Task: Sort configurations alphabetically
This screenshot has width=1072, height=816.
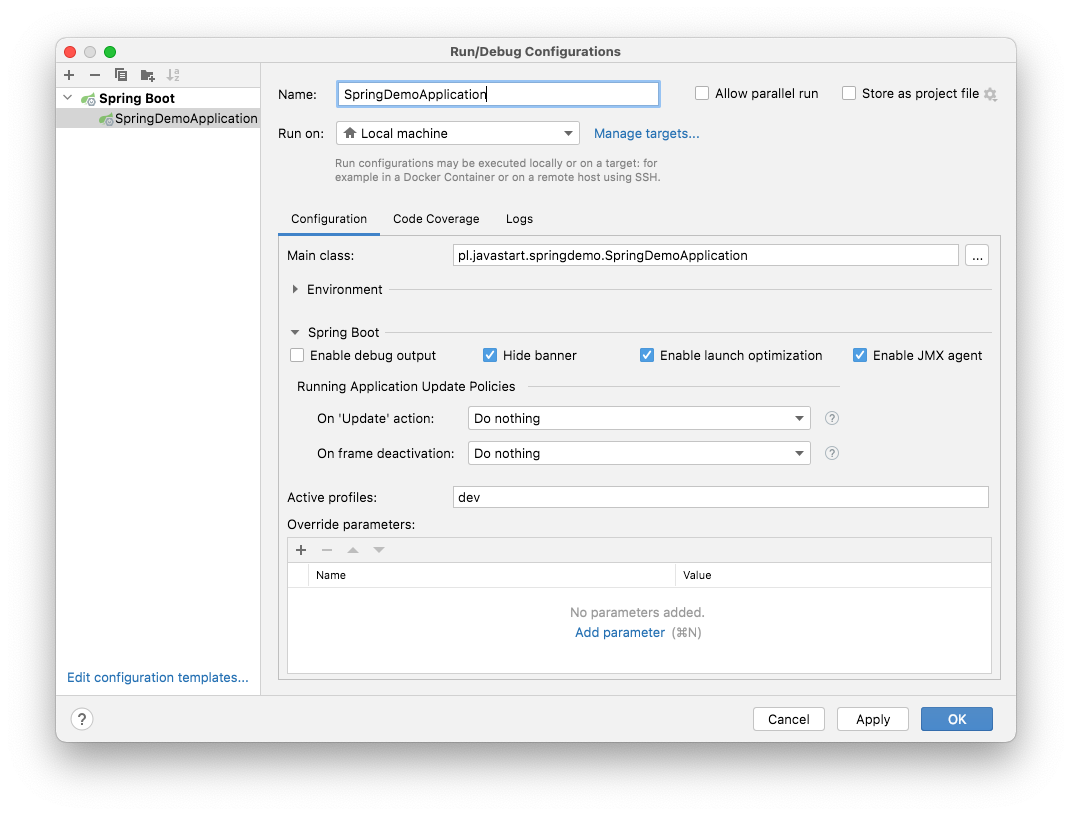Action: tap(174, 75)
